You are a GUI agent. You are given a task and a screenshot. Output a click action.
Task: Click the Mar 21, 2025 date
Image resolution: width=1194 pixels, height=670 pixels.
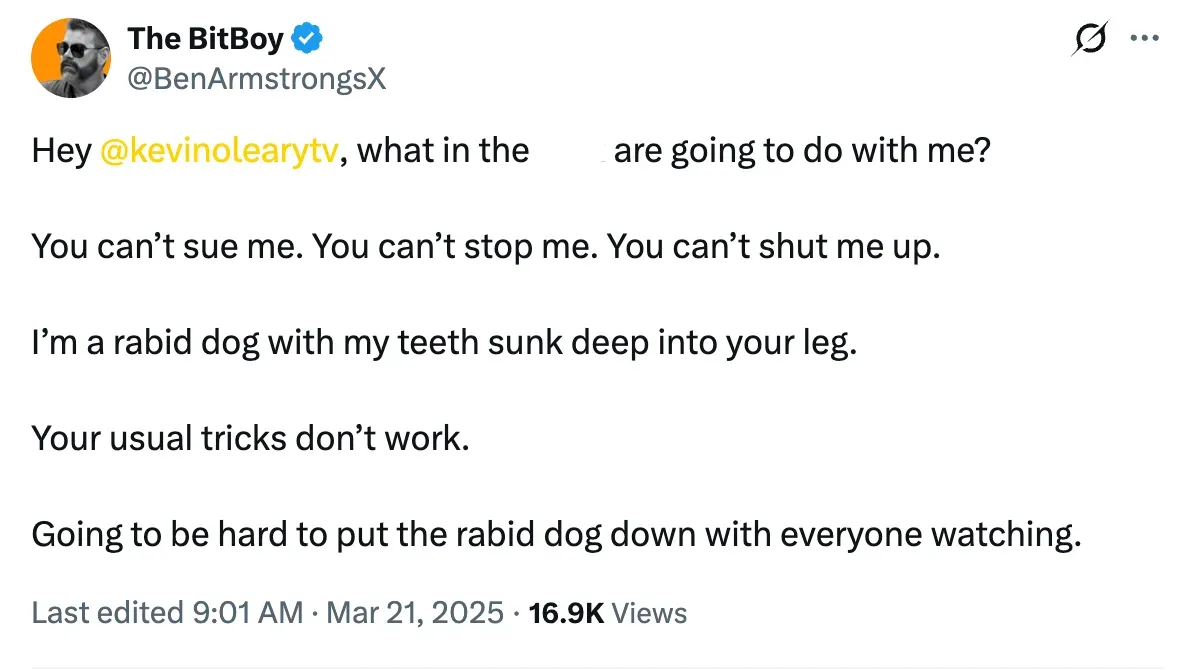pos(413,612)
